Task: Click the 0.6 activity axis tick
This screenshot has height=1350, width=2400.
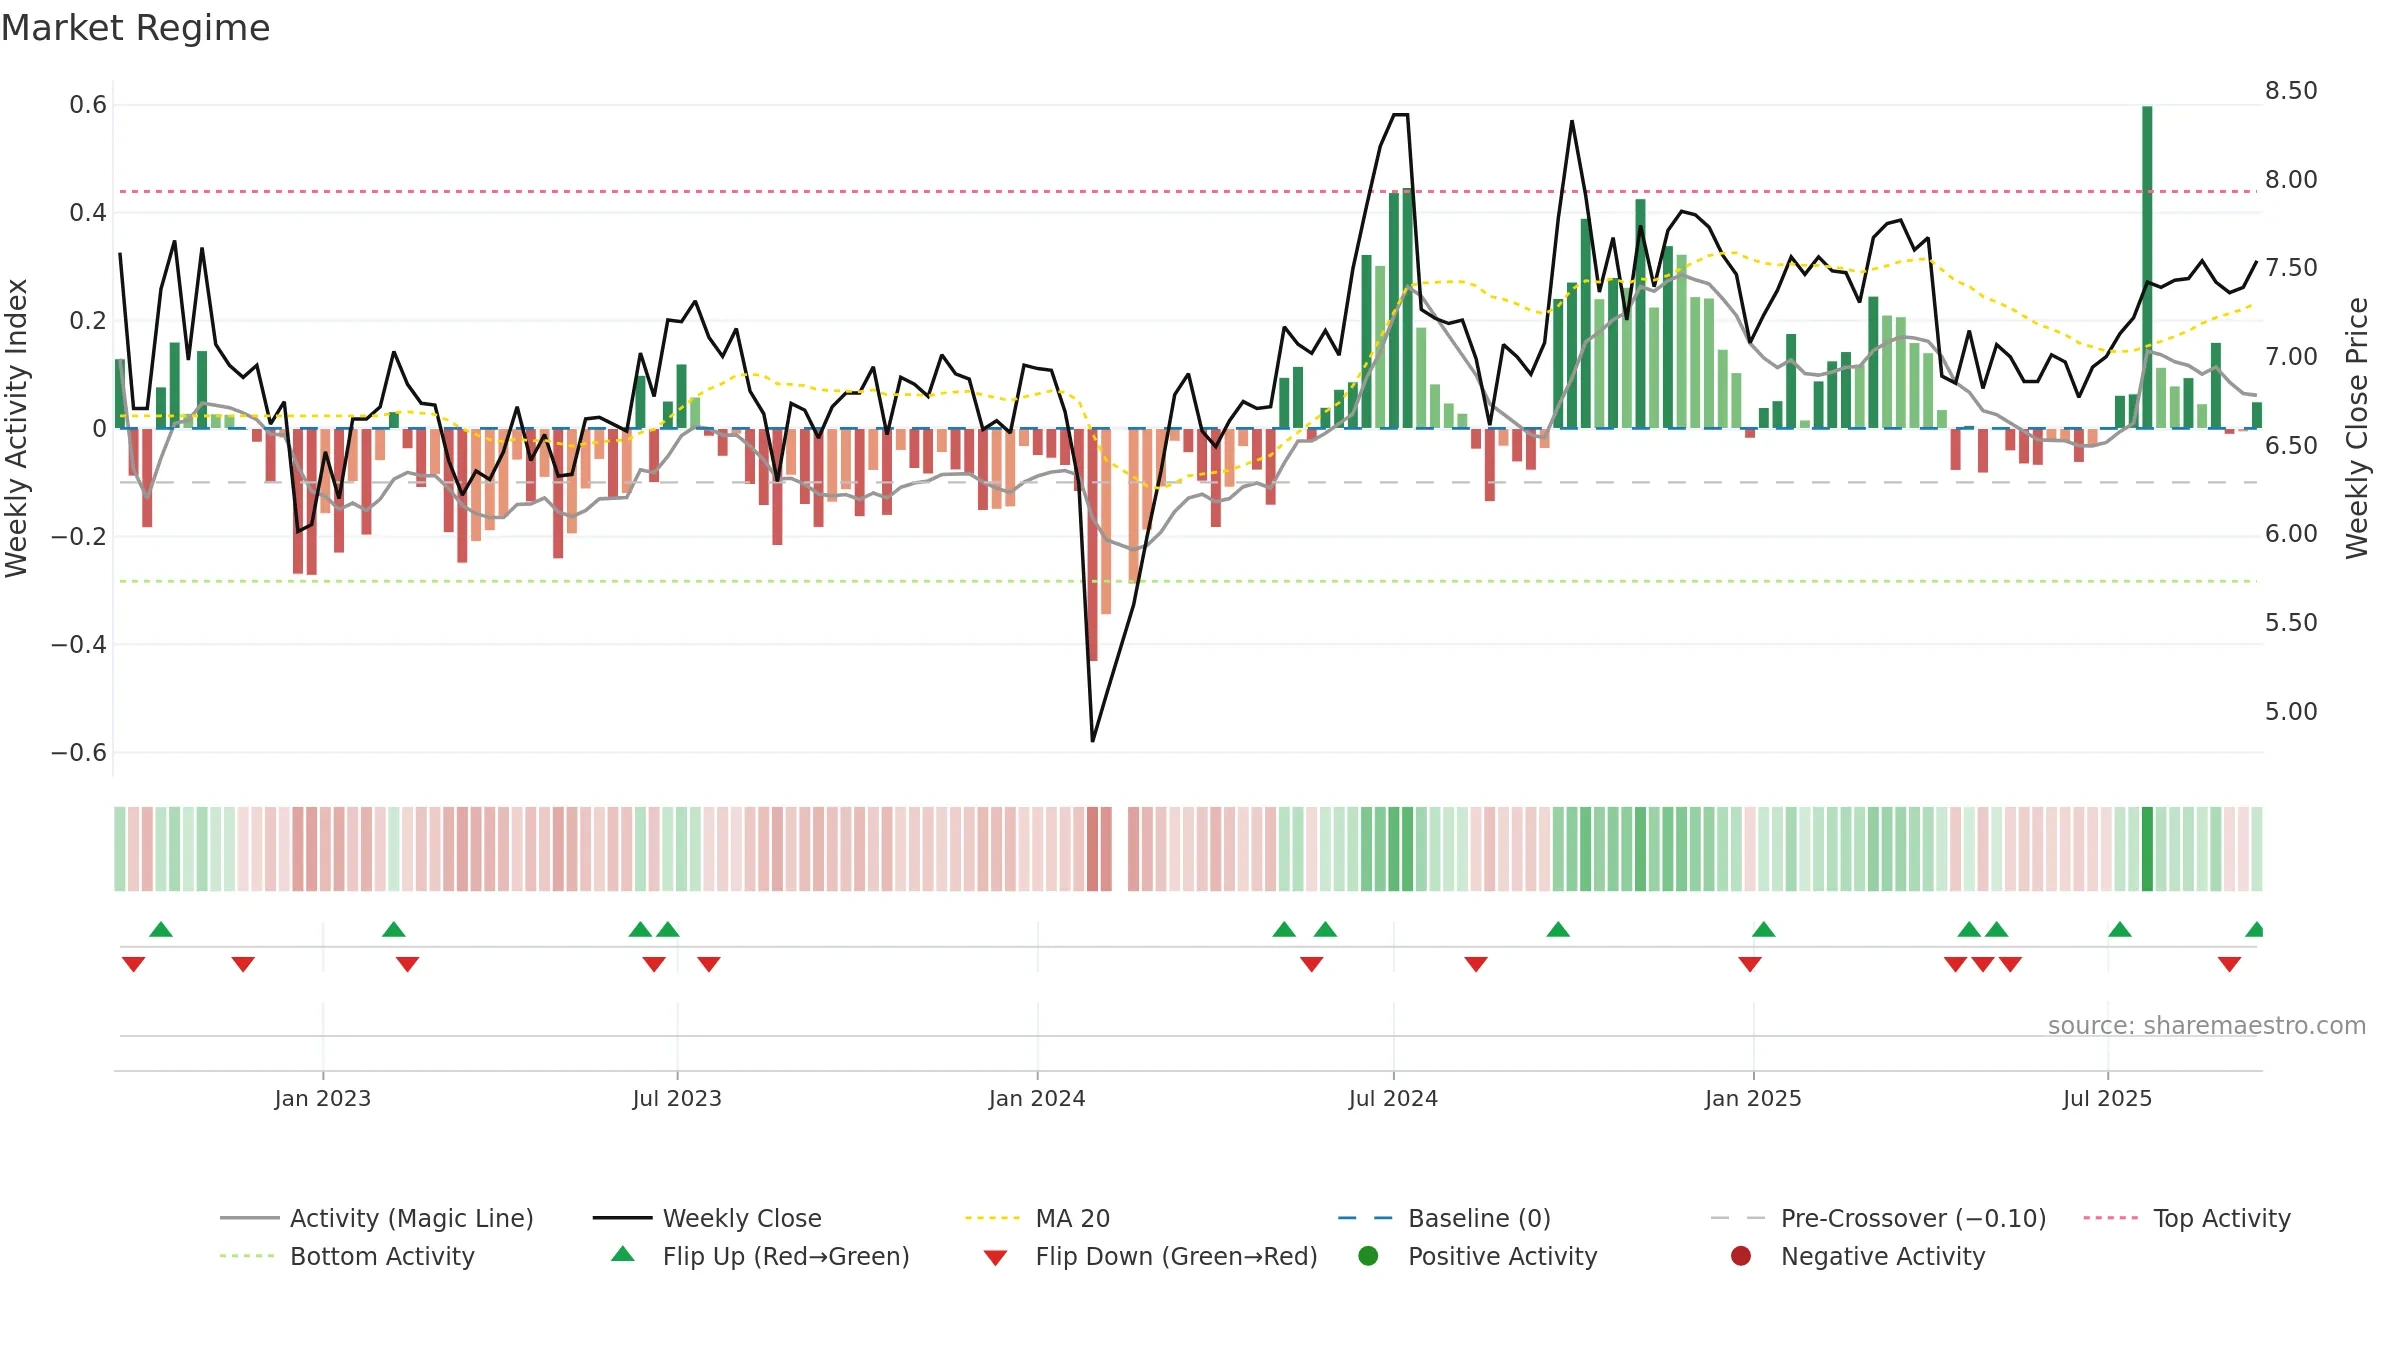Action: (x=88, y=105)
